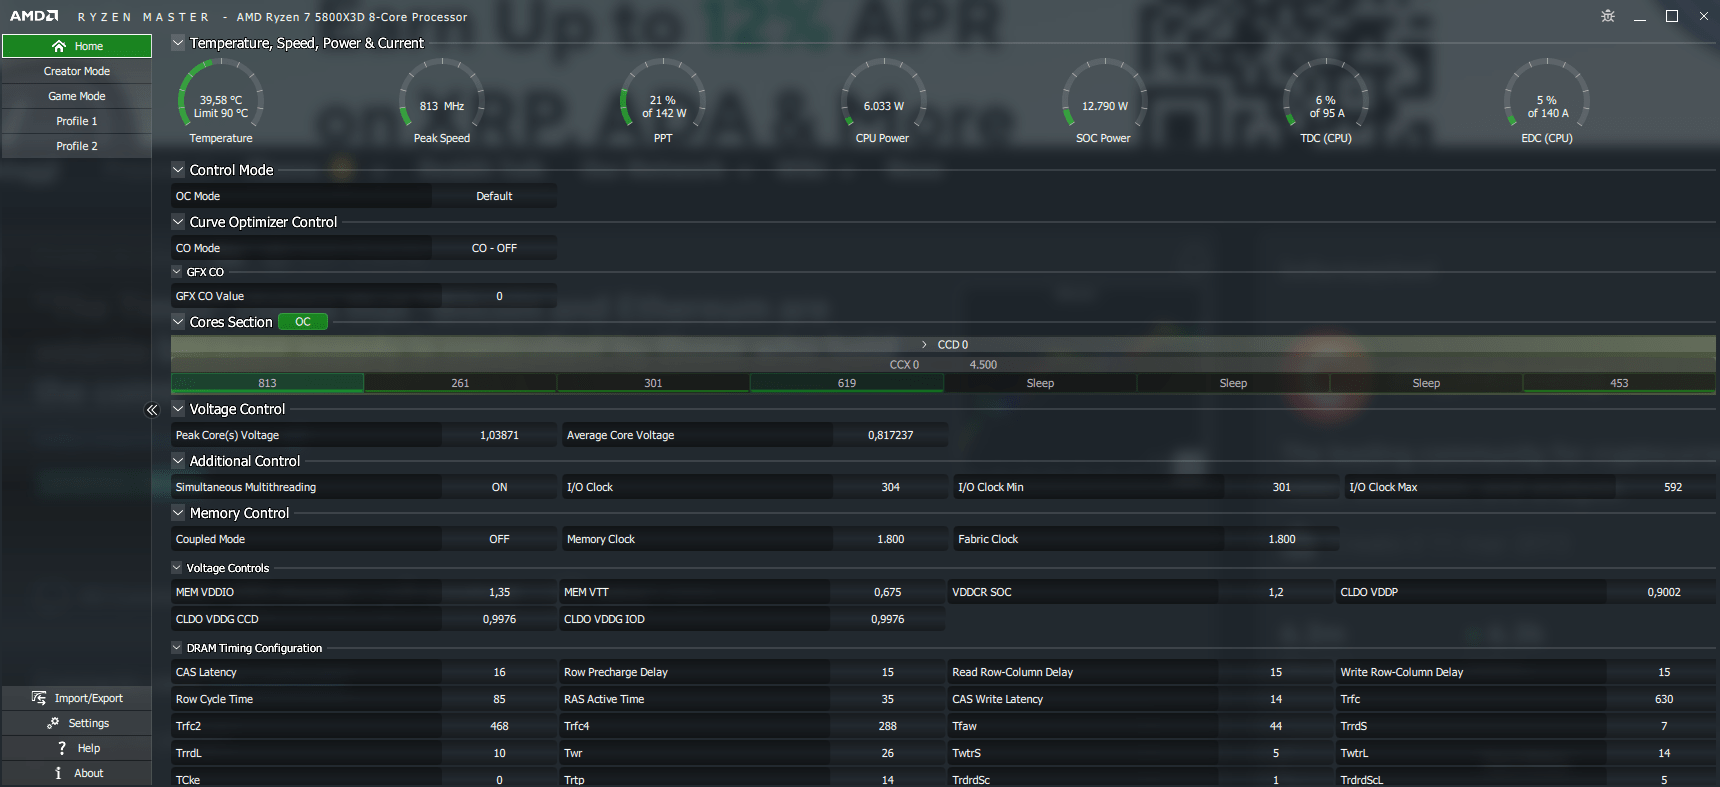1720x787 pixels.
Task: Toggle the Coupled Mode OFF value
Action: (x=499, y=539)
